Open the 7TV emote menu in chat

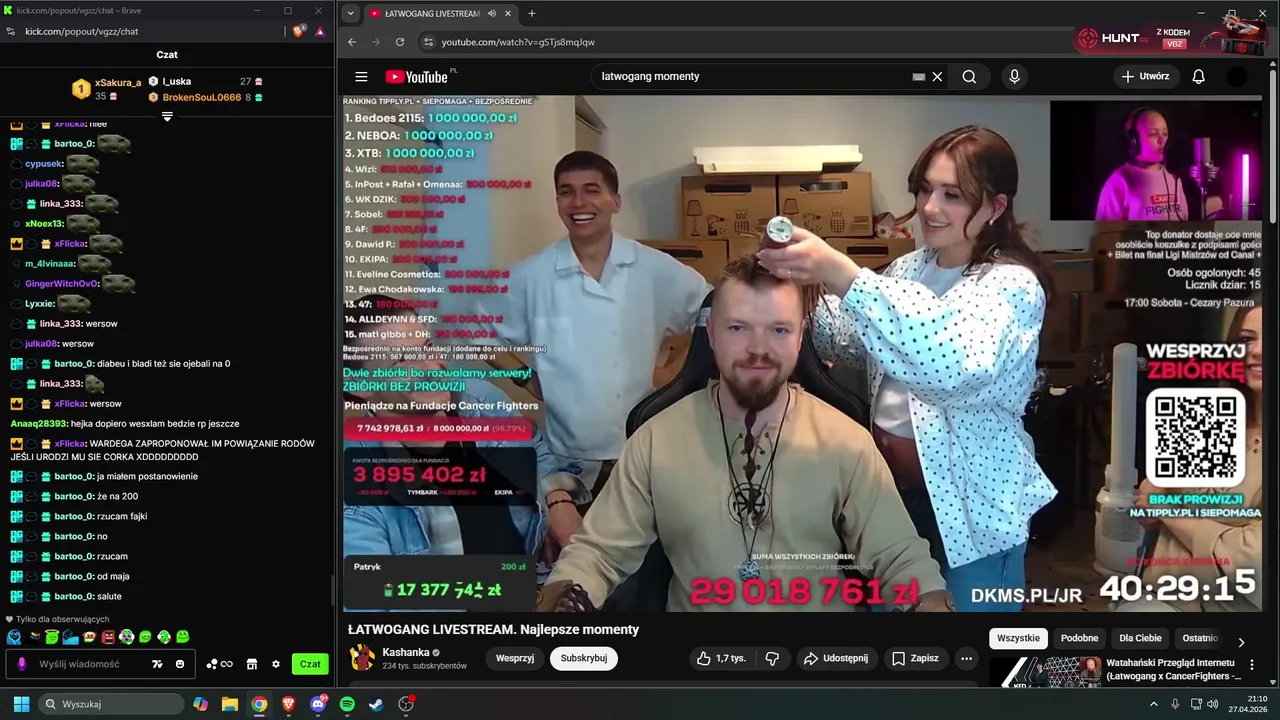[x=157, y=664]
